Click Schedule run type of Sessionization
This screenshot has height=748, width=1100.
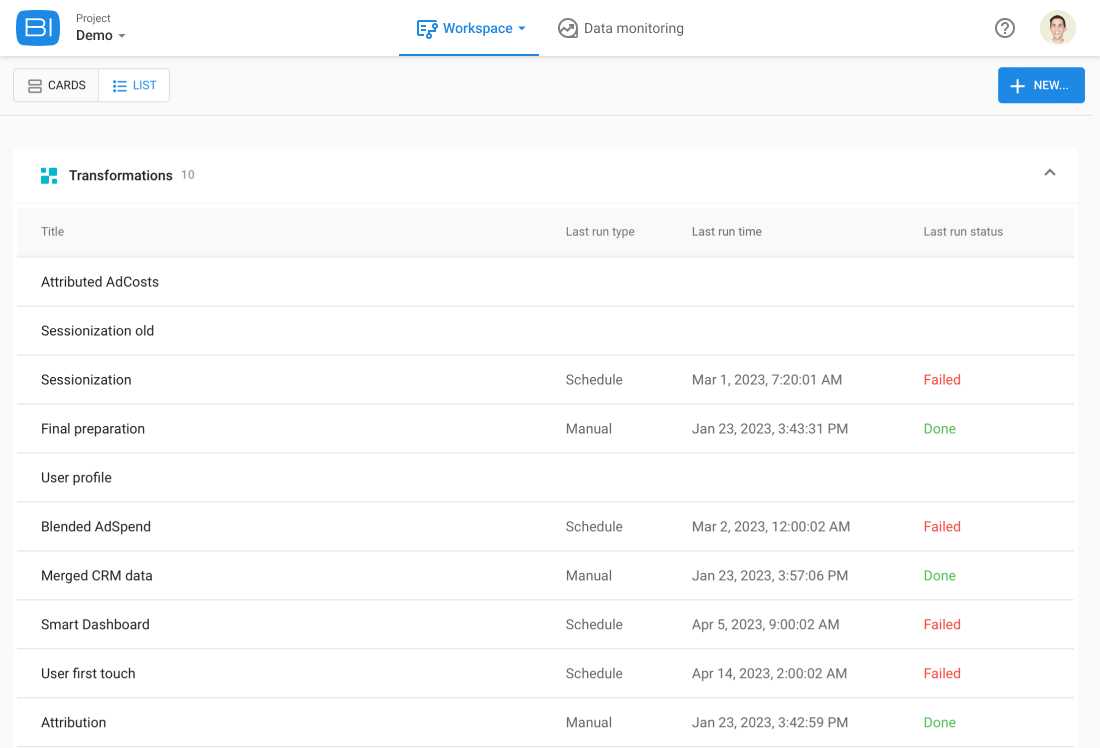pyautogui.click(x=594, y=380)
